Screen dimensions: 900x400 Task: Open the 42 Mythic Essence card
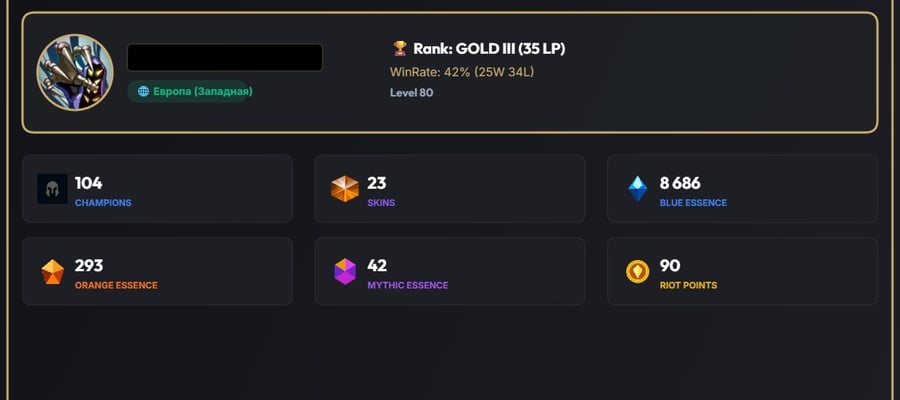coord(450,271)
